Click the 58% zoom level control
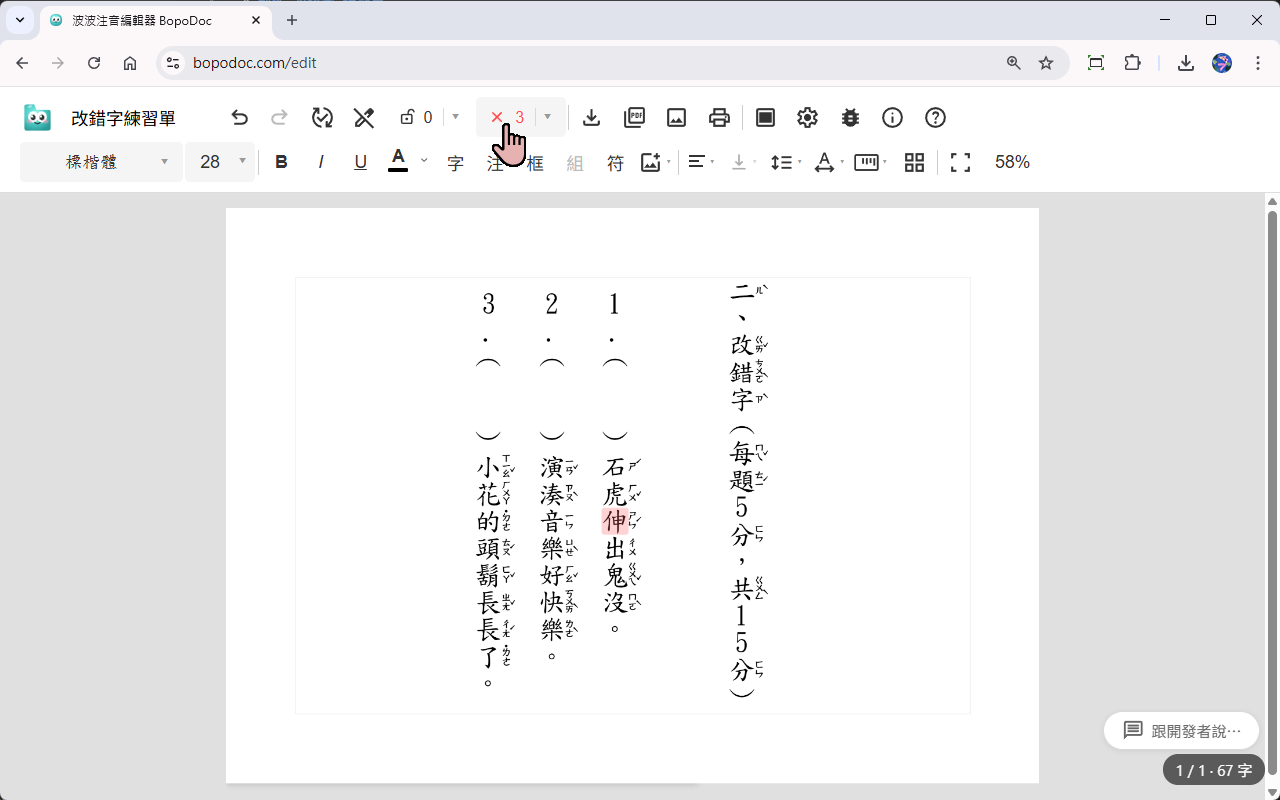Image resolution: width=1280 pixels, height=800 pixels. click(x=1011, y=161)
